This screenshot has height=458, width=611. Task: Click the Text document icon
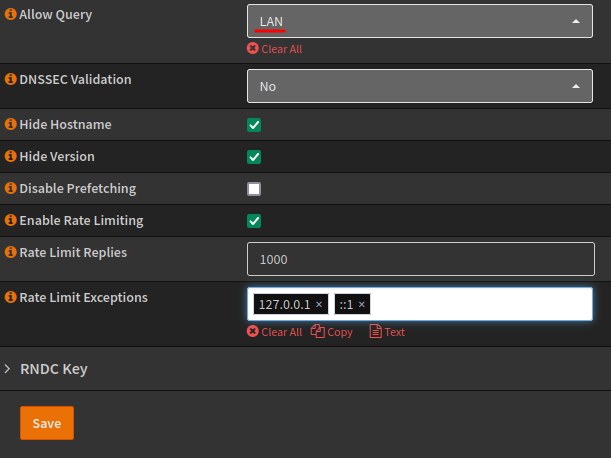376,331
